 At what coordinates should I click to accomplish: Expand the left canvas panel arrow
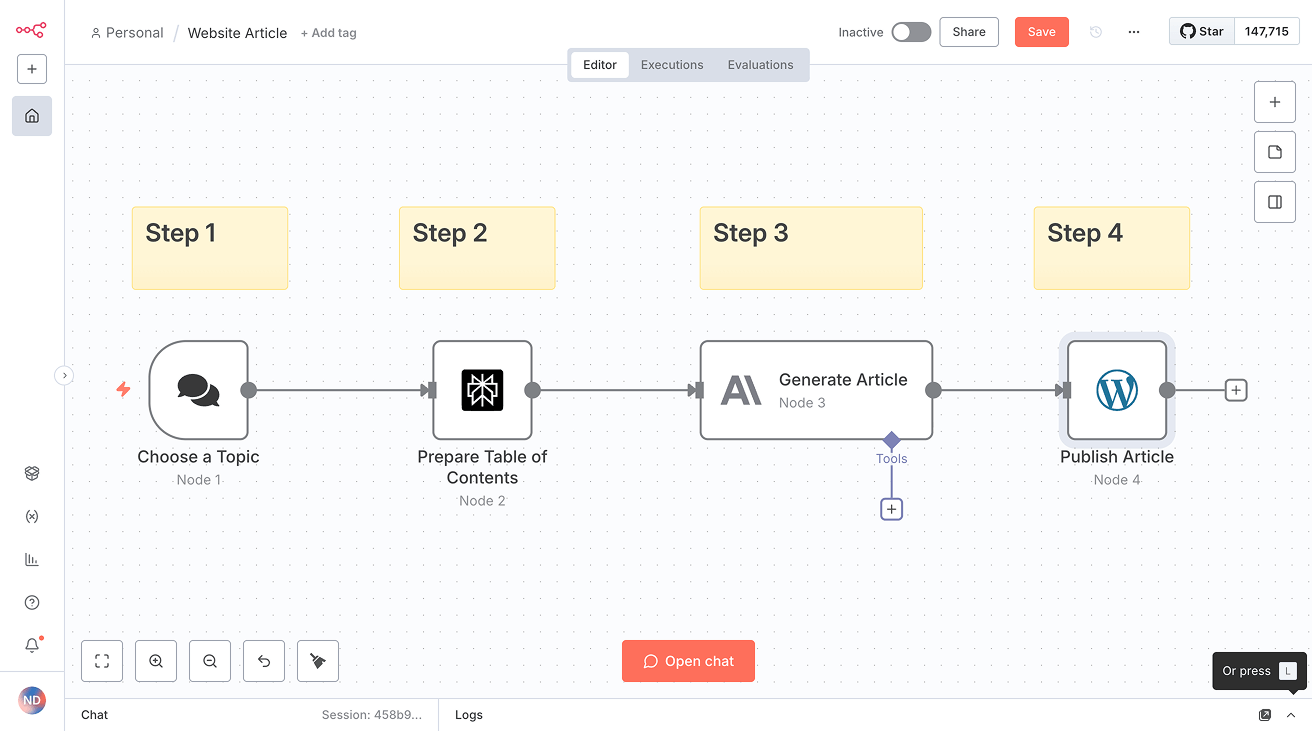65,375
